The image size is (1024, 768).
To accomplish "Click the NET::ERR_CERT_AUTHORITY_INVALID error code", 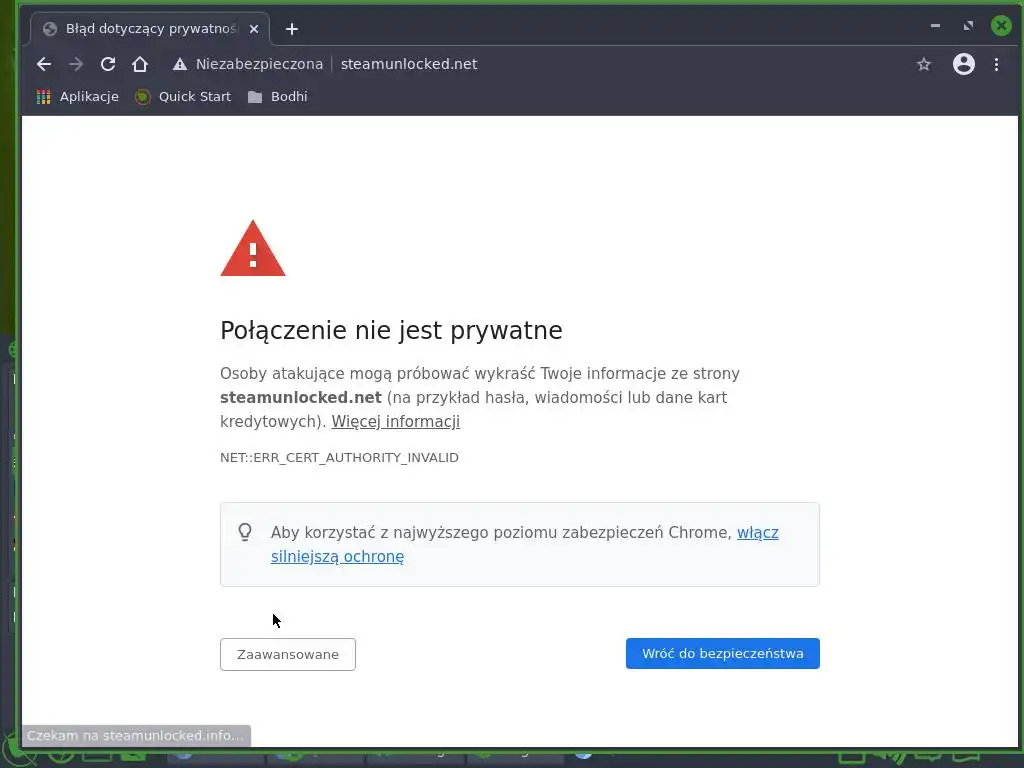I will click(339, 458).
